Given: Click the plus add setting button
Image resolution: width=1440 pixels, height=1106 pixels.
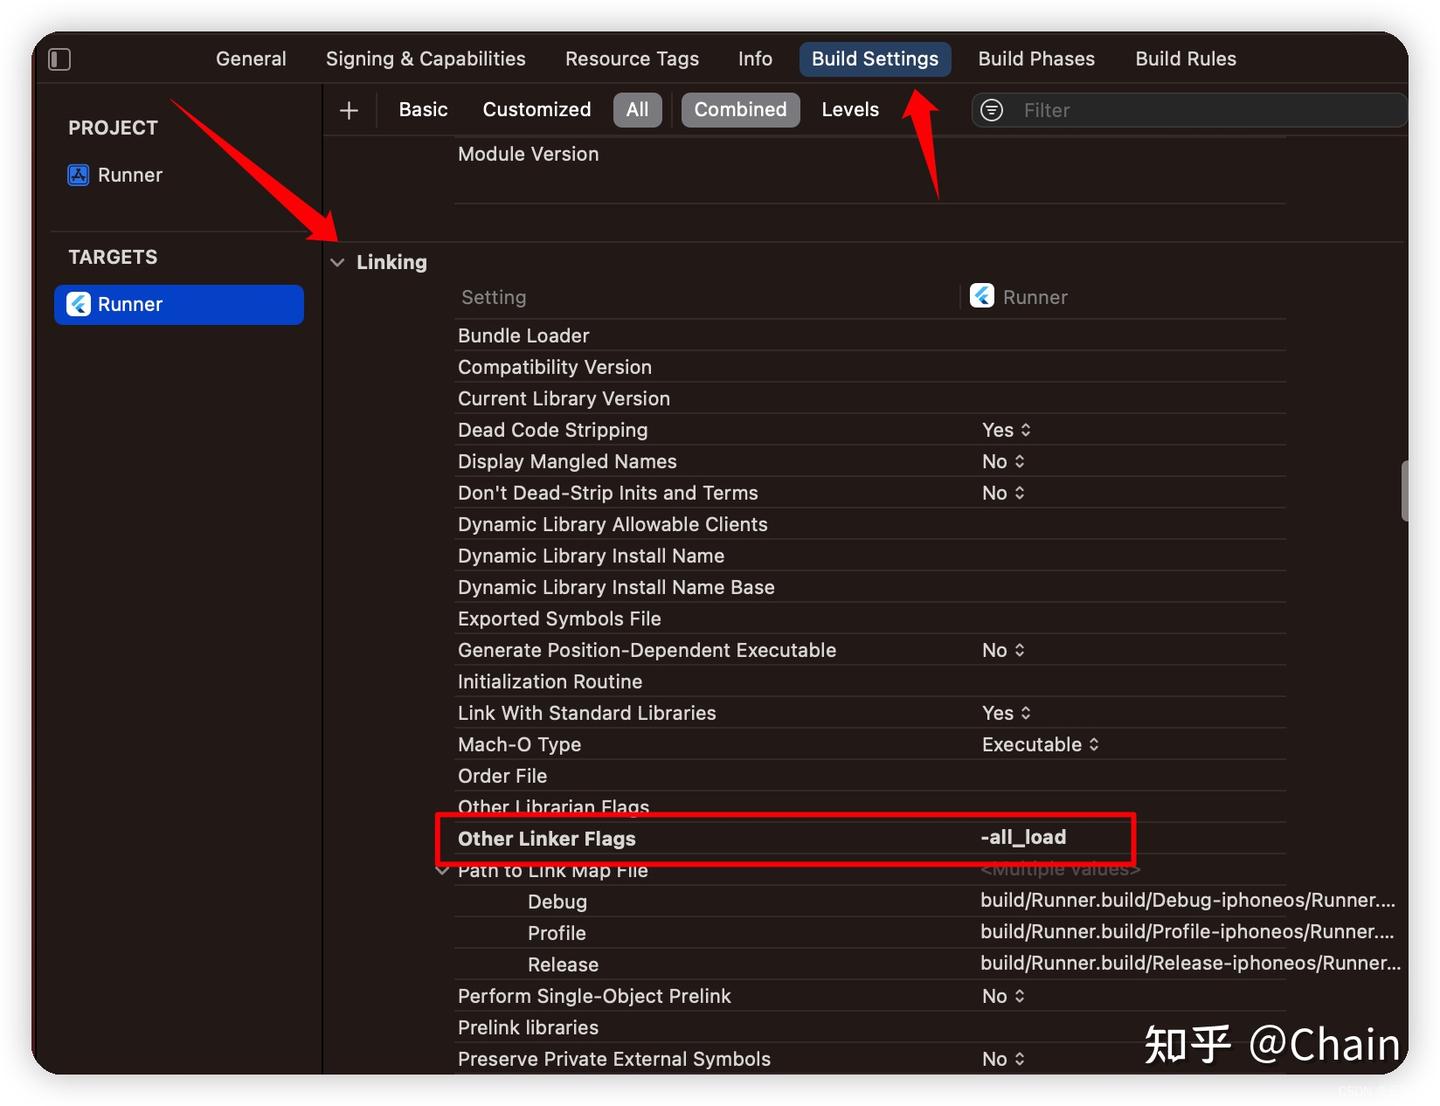Looking at the screenshot, I should 349,110.
